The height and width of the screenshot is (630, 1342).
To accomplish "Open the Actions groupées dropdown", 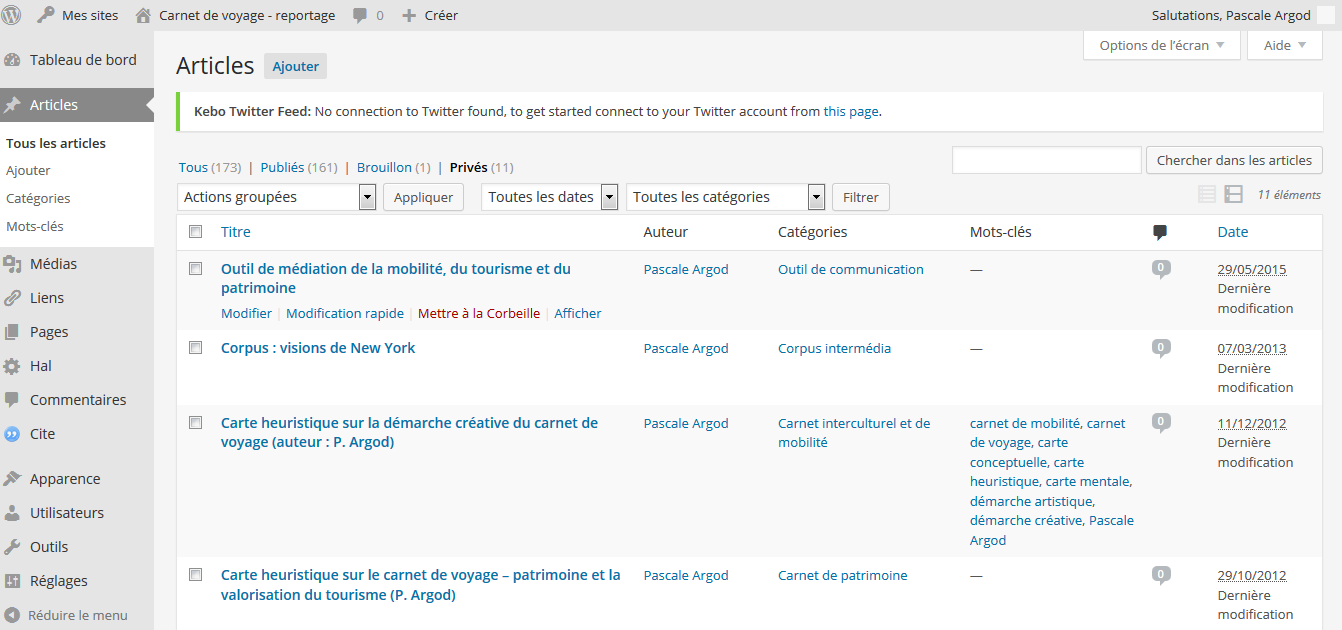I will [x=276, y=197].
